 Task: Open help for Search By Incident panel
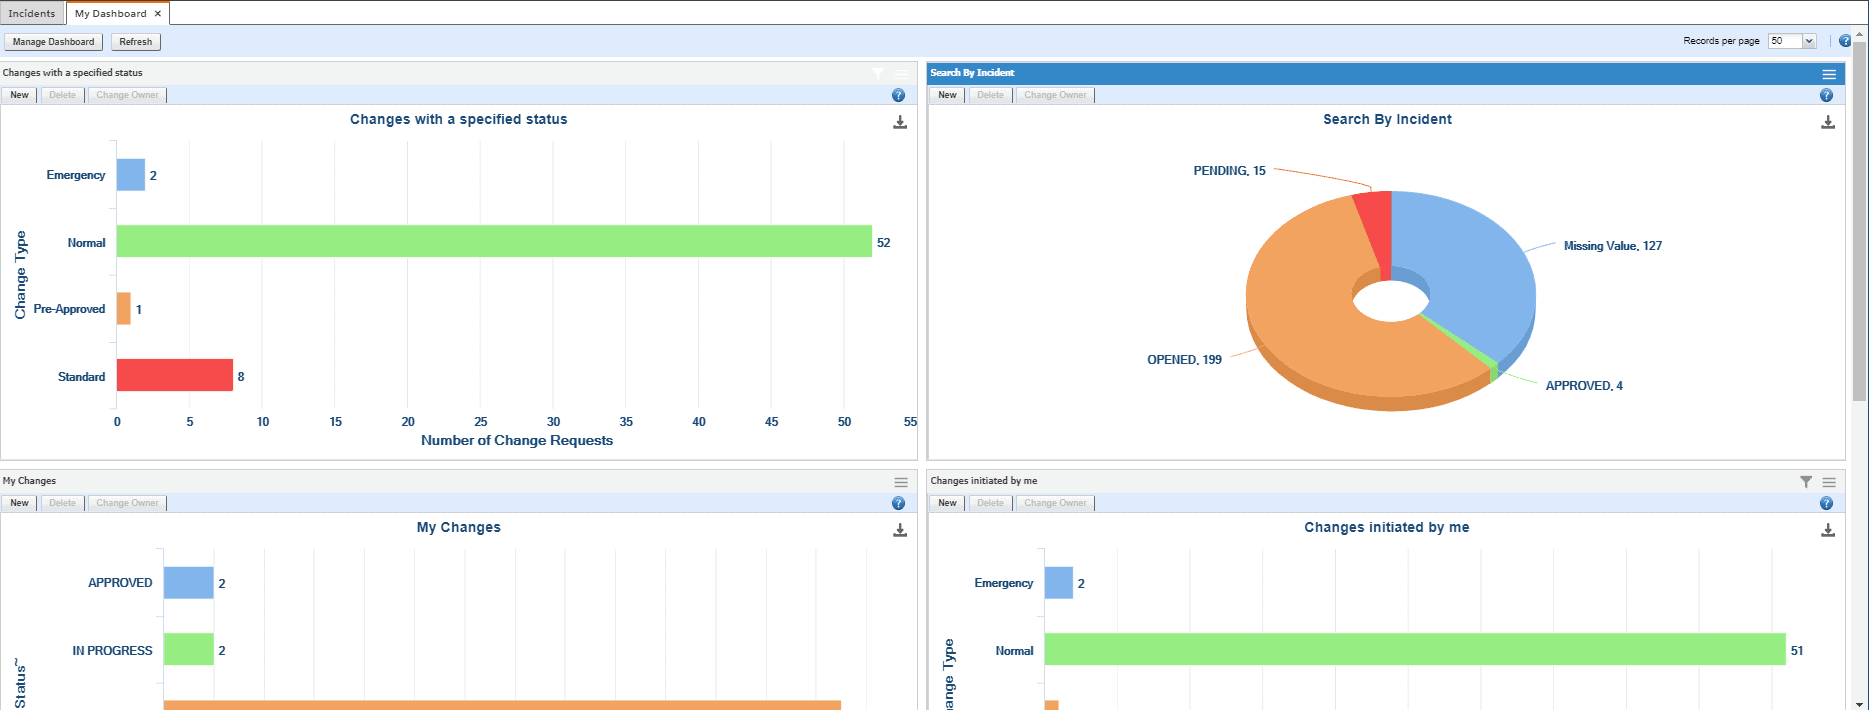pos(1826,95)
